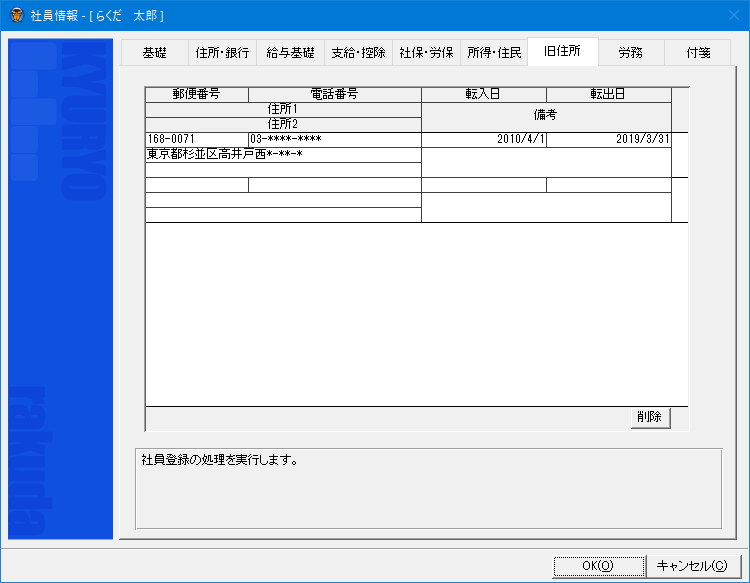Switch to the 基礎 tab
Image resolution: width=750 pixels, height=583 pixels.
click(x=154, y=53)
